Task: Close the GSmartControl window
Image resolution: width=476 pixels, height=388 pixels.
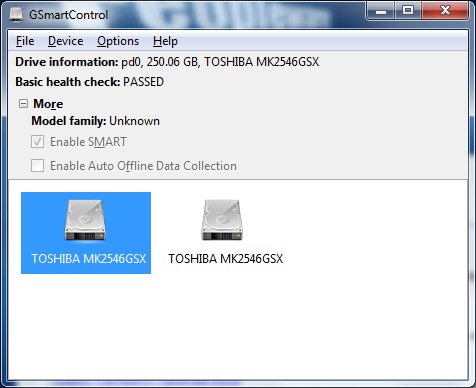Action: 446,11
